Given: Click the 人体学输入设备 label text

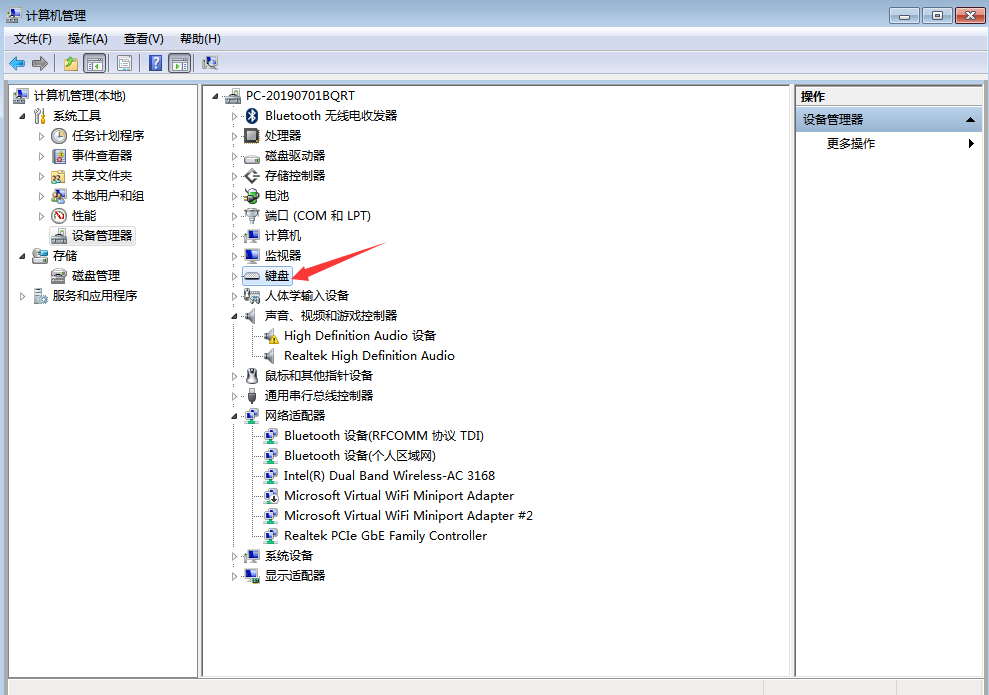Looking at the screenshot, I should pyautogui.click(x=307, y=296).
